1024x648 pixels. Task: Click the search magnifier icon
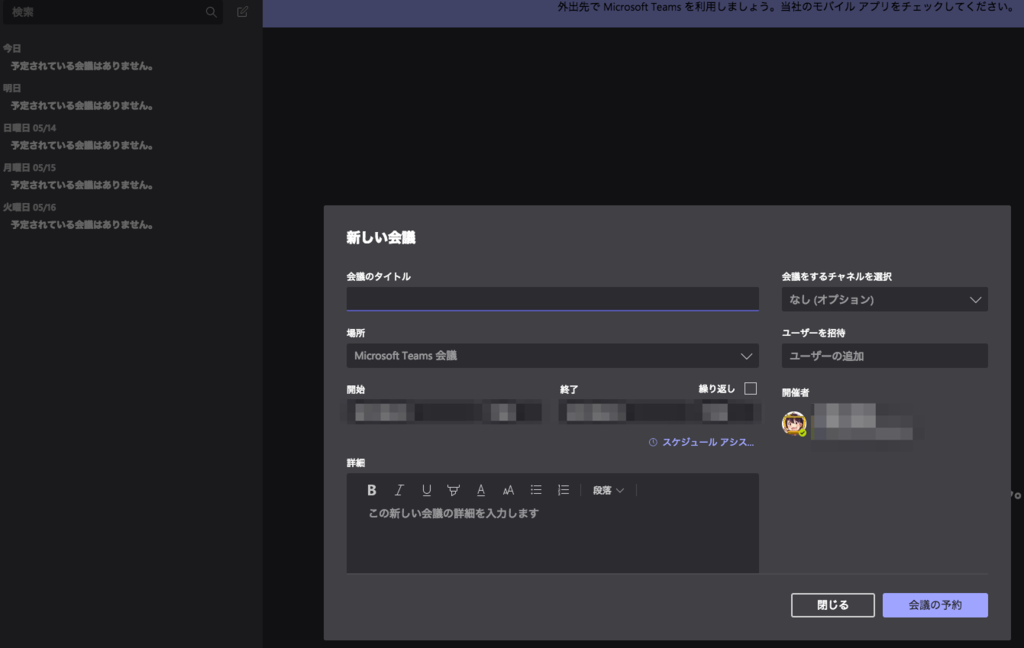211,12
